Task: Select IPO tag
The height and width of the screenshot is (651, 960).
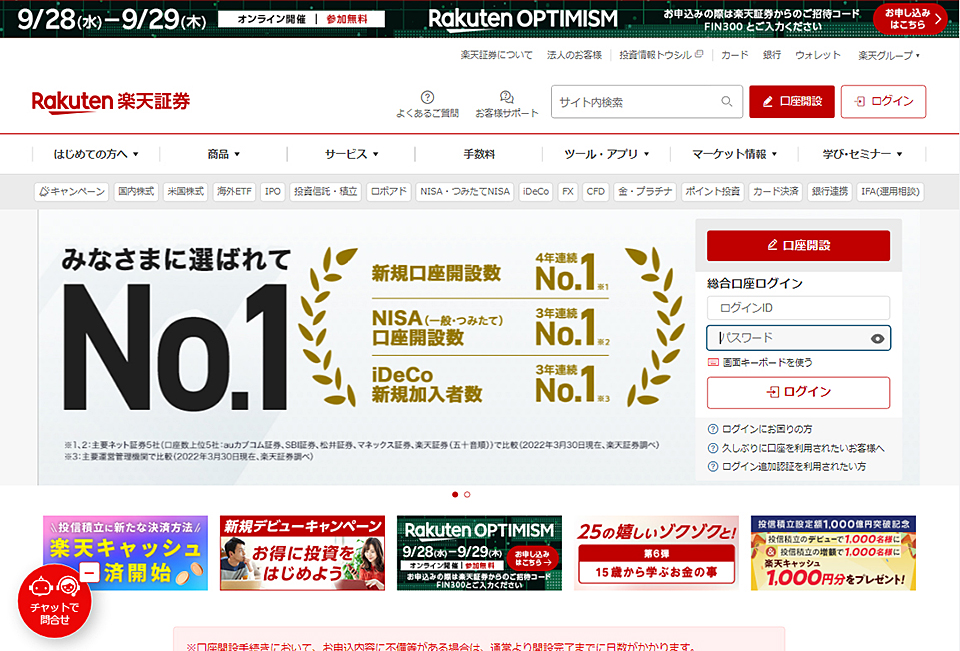Action: pos(272,192)
